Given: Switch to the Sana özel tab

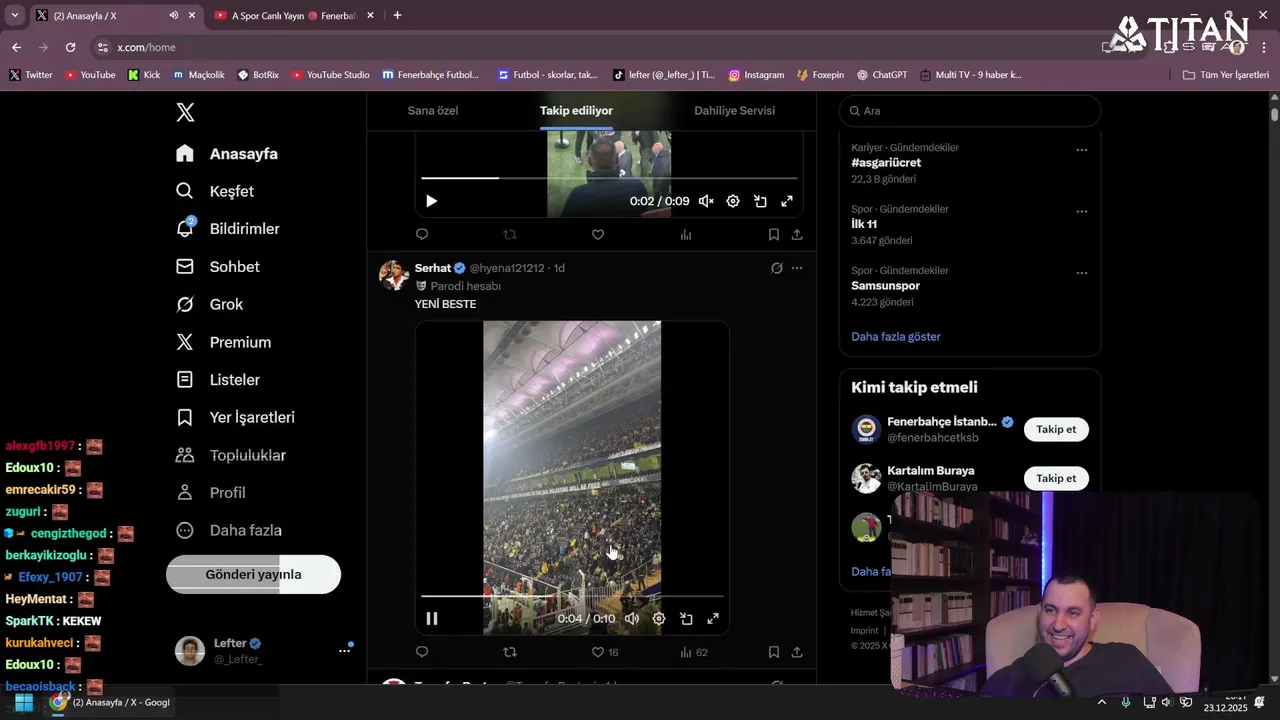Looking at the screenshot, I should (x=433, y=111).
